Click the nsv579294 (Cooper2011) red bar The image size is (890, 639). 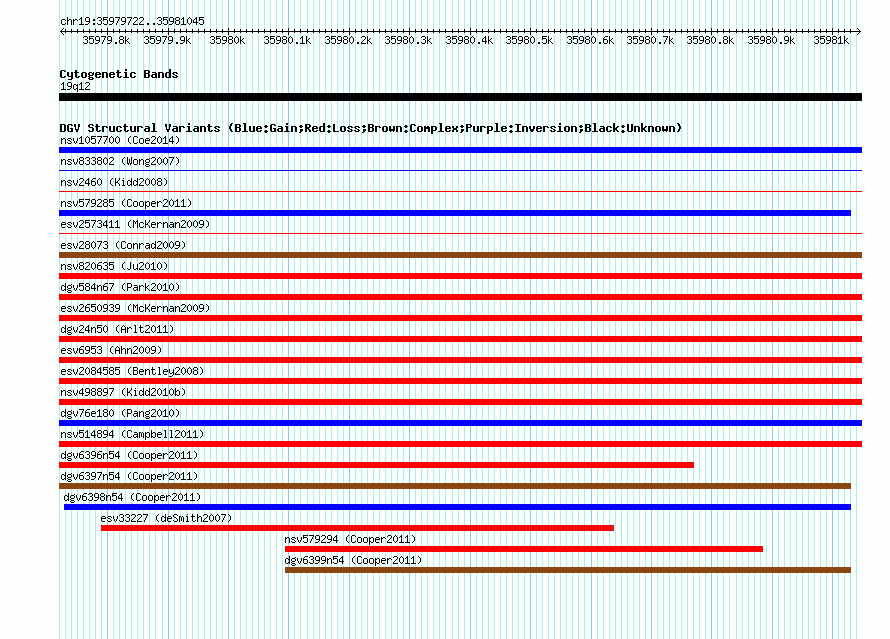click(524, 549)
